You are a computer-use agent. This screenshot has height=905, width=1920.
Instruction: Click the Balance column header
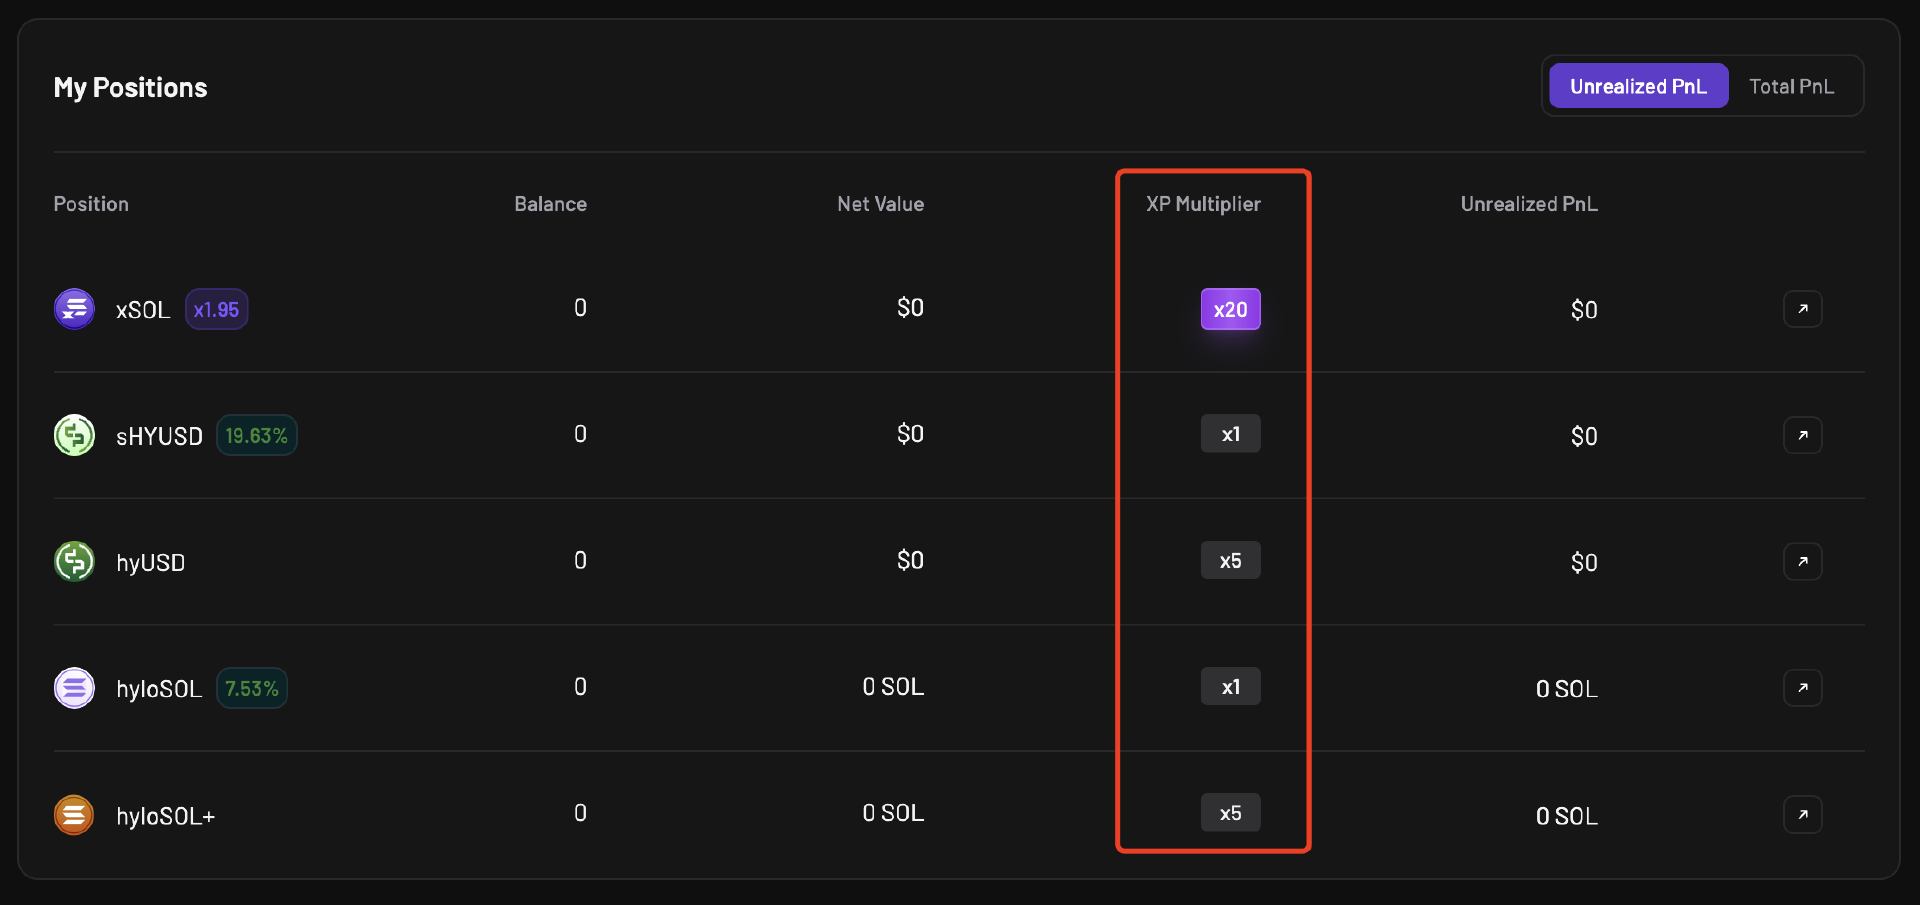pos(550,204)
